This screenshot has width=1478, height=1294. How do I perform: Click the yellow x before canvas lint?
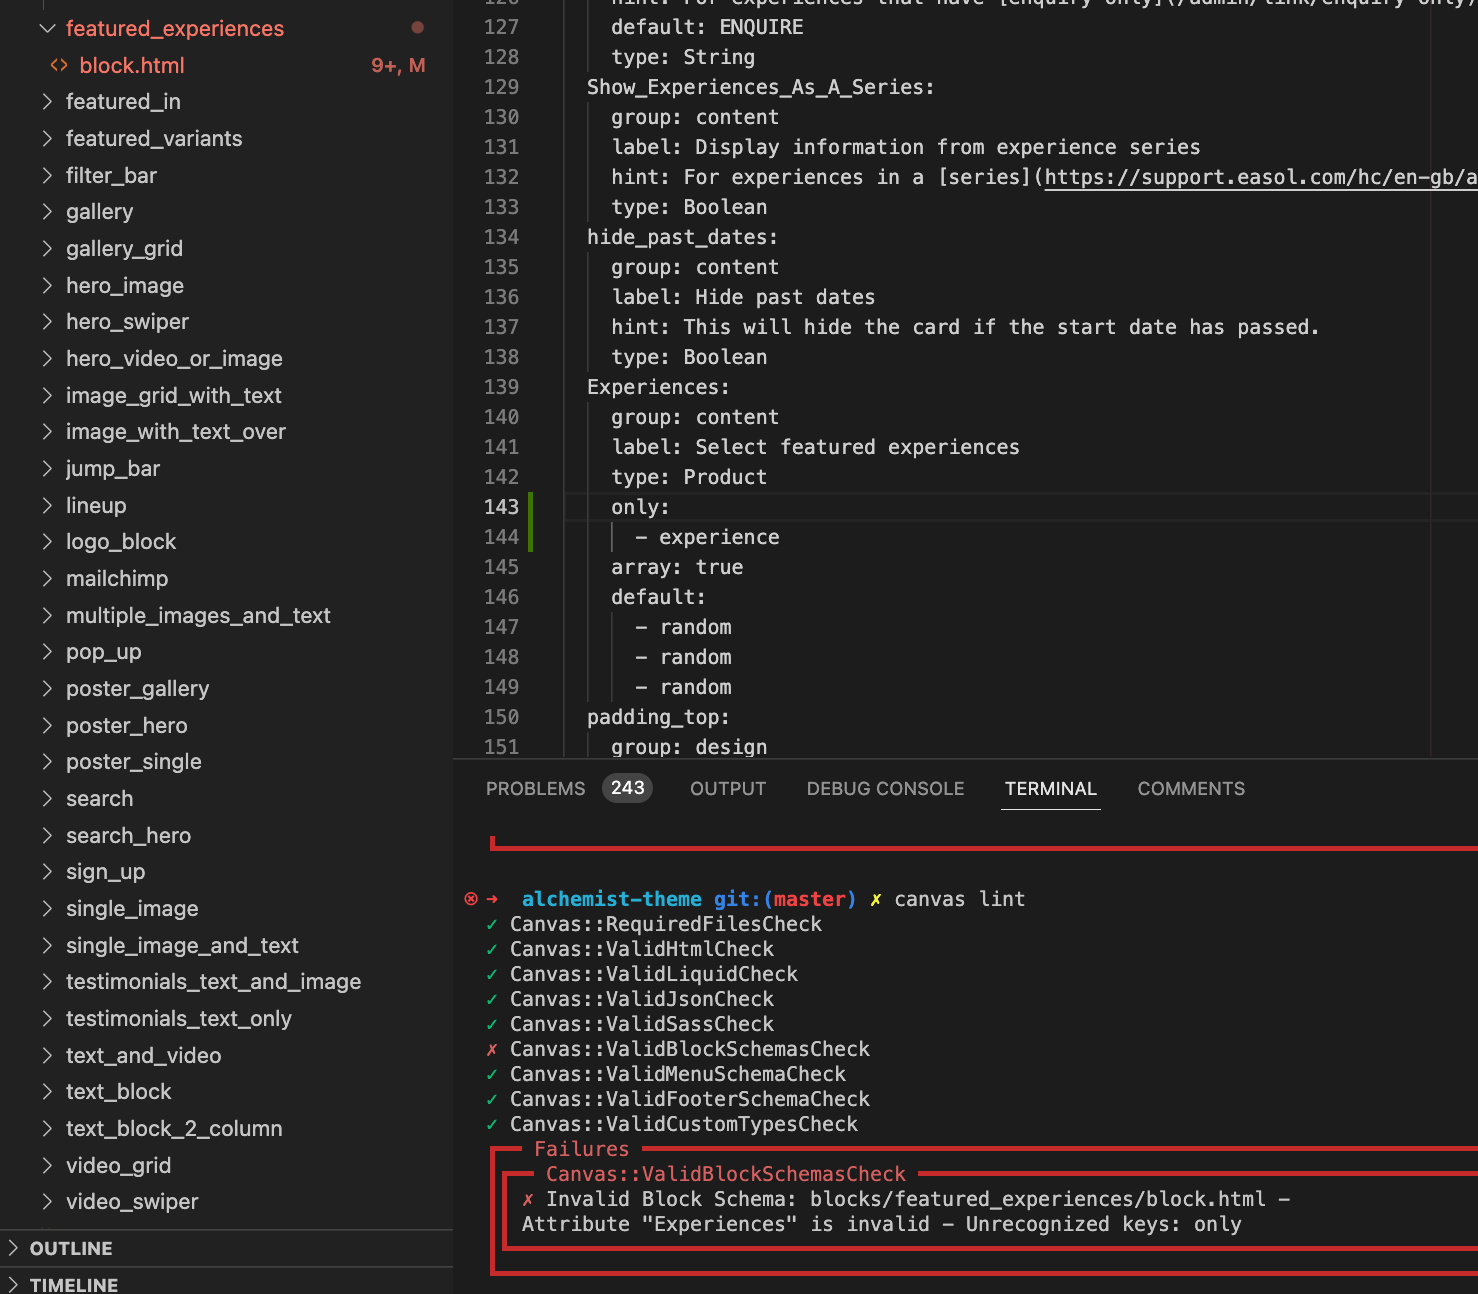coord(875,898)
